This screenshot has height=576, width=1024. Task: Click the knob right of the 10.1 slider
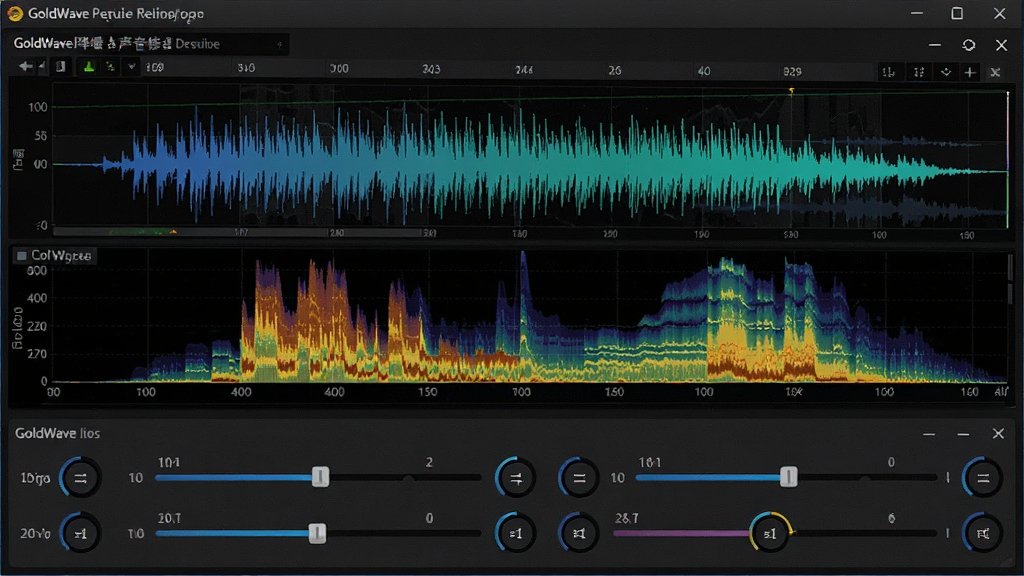[516, 478]
